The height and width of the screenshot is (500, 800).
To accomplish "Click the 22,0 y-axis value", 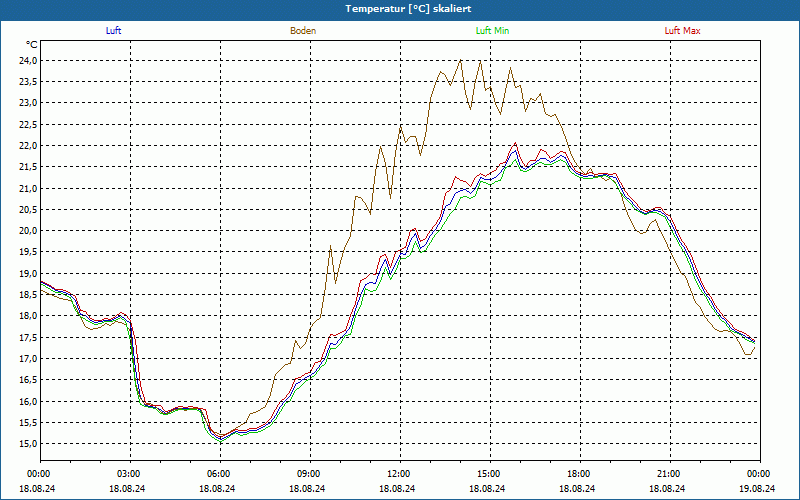I will [28, 146].
